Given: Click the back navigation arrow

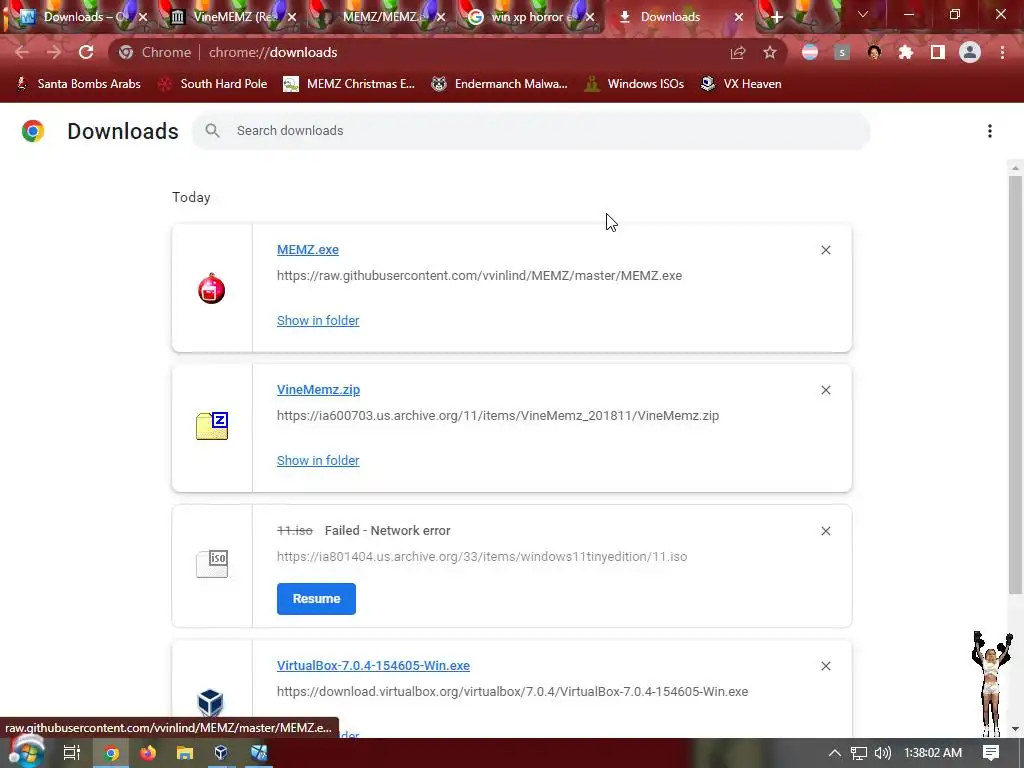Looking at the screenshot, I should pyautogui.click(x=22, y=52).
